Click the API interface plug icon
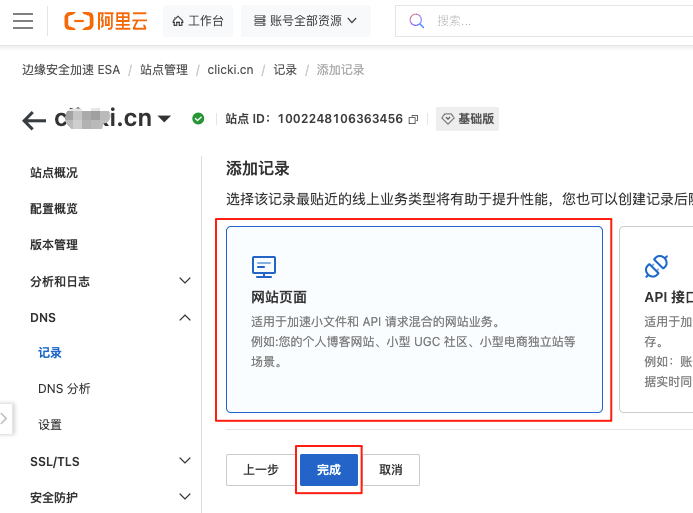The width and height of the screenshot is (693, 513). [656, 266]
